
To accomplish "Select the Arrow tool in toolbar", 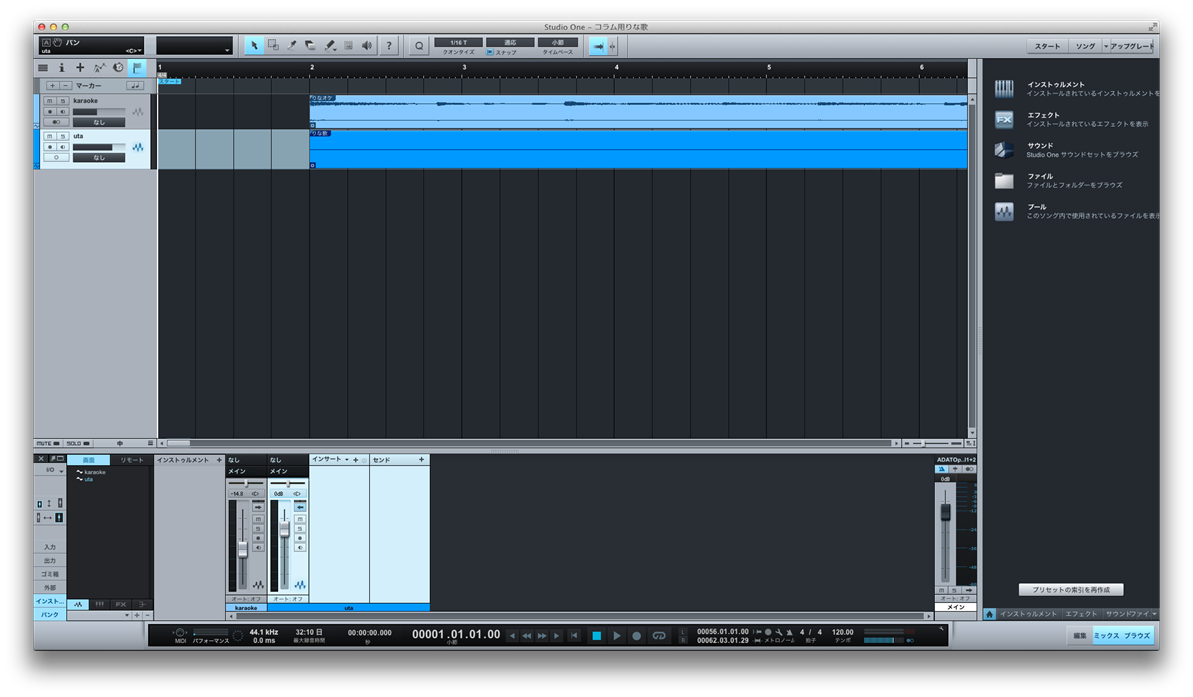I will [x=254, y=46].
